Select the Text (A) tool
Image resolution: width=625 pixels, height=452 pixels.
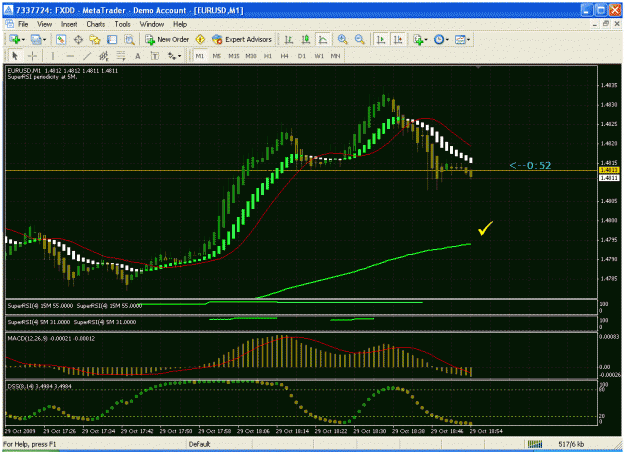tap(138, 56)
